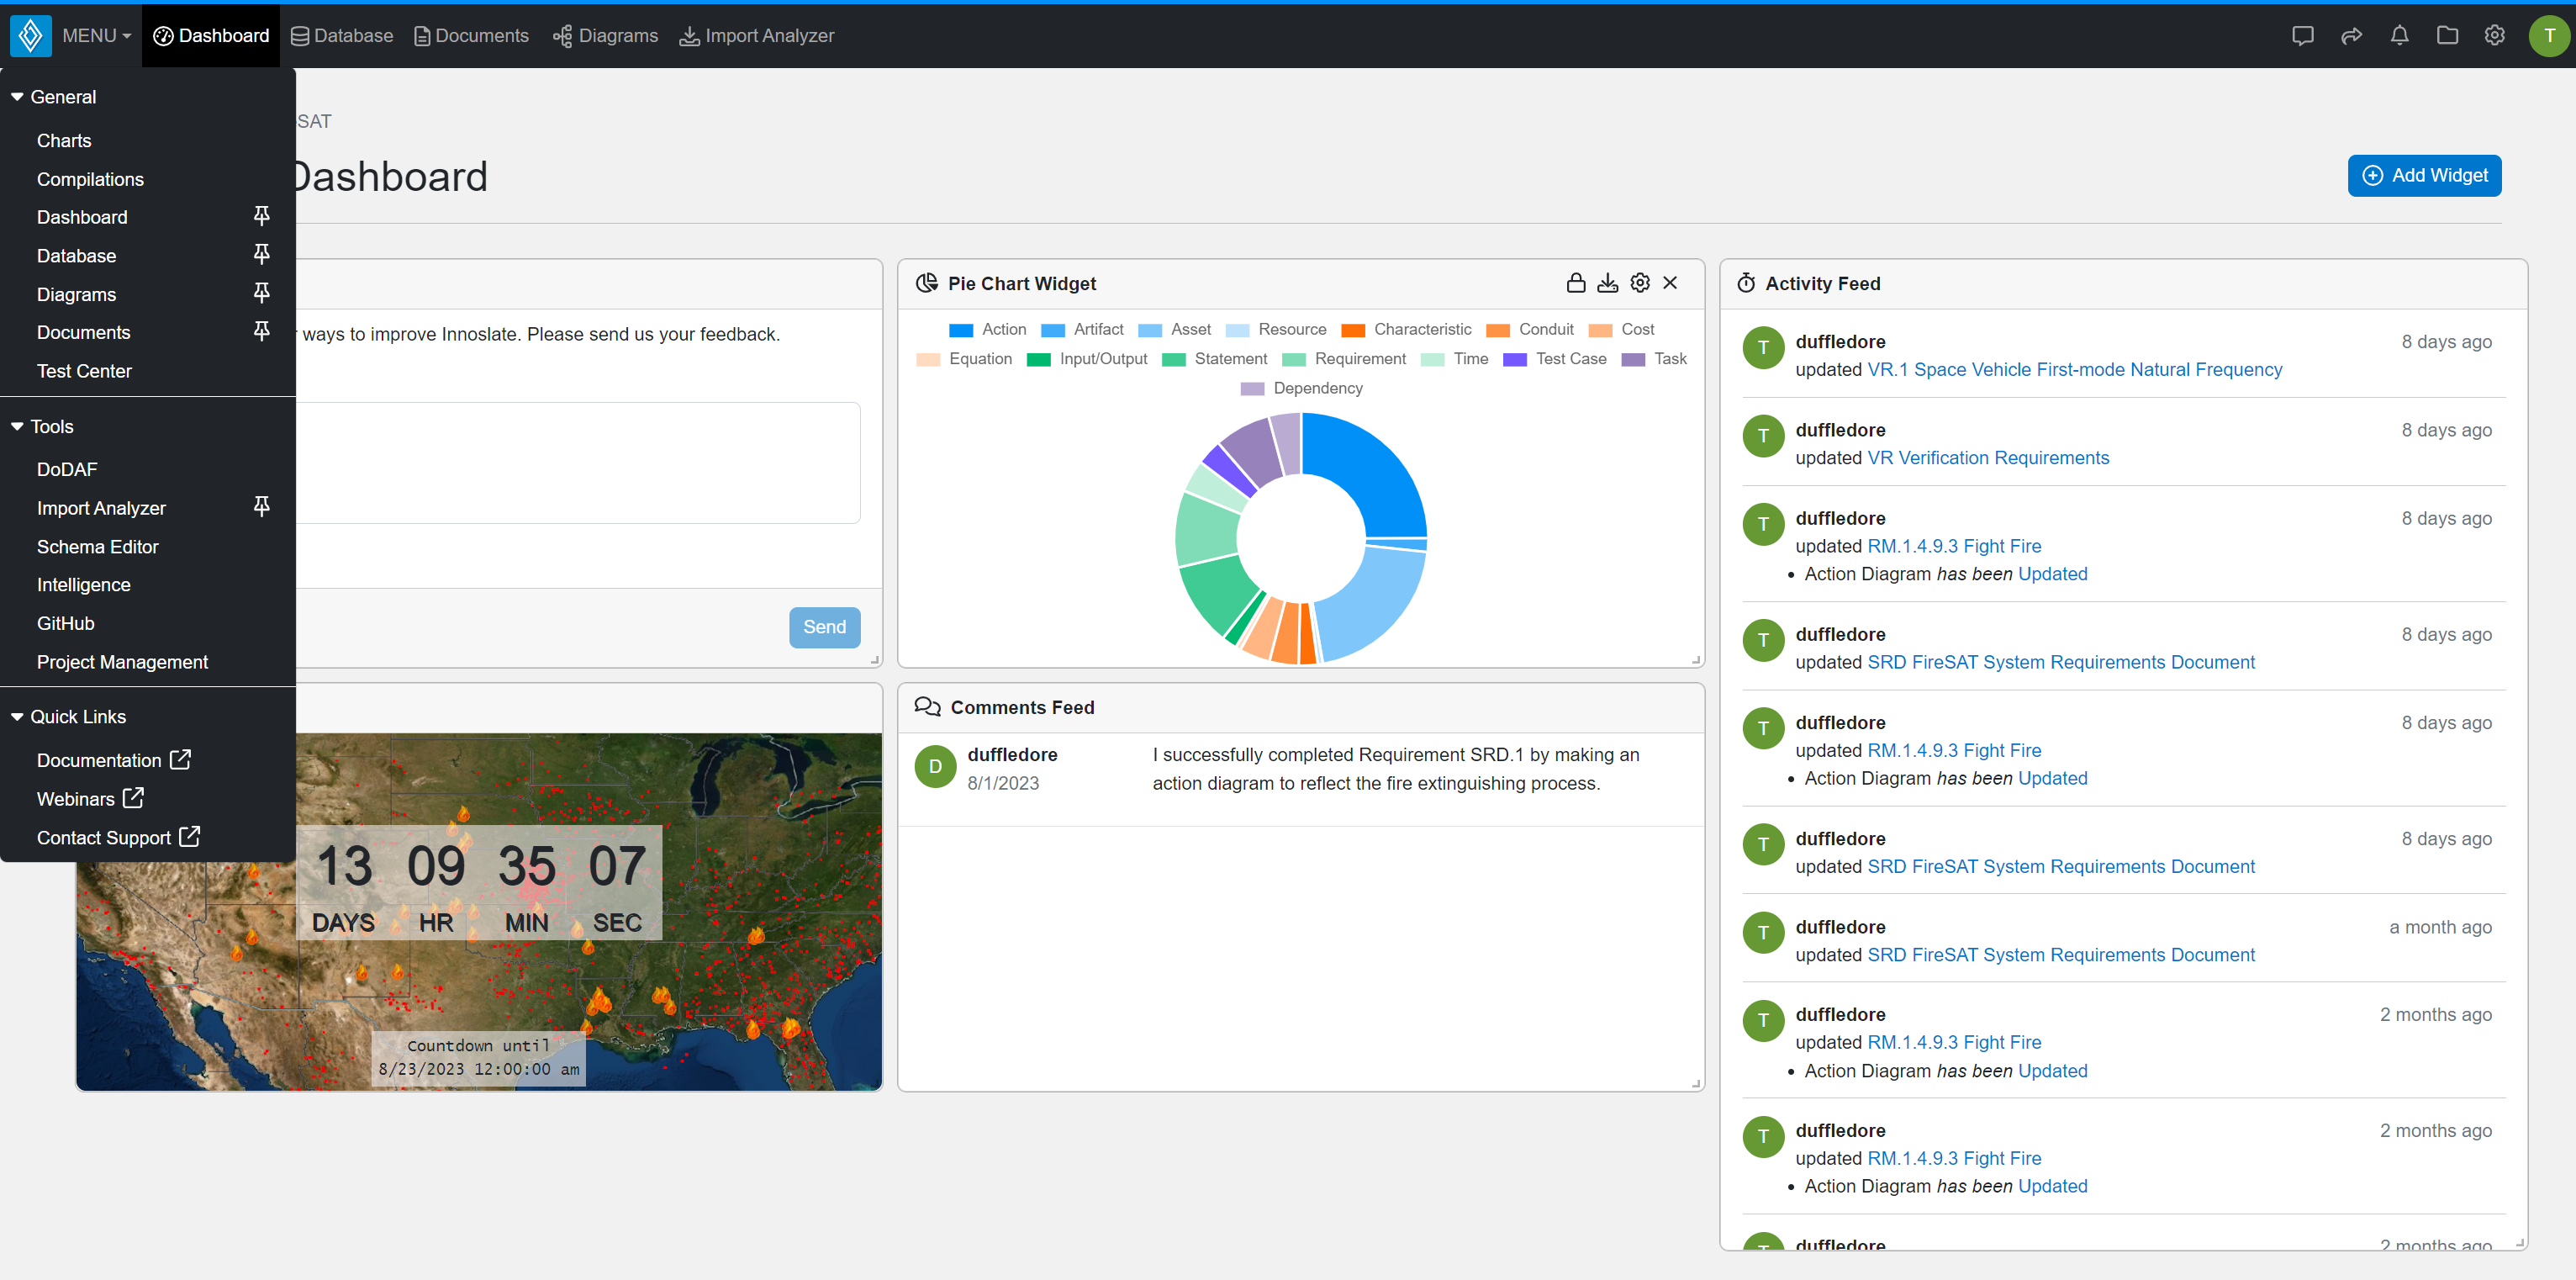Open the notifications bell

[x=2399, y=35]
